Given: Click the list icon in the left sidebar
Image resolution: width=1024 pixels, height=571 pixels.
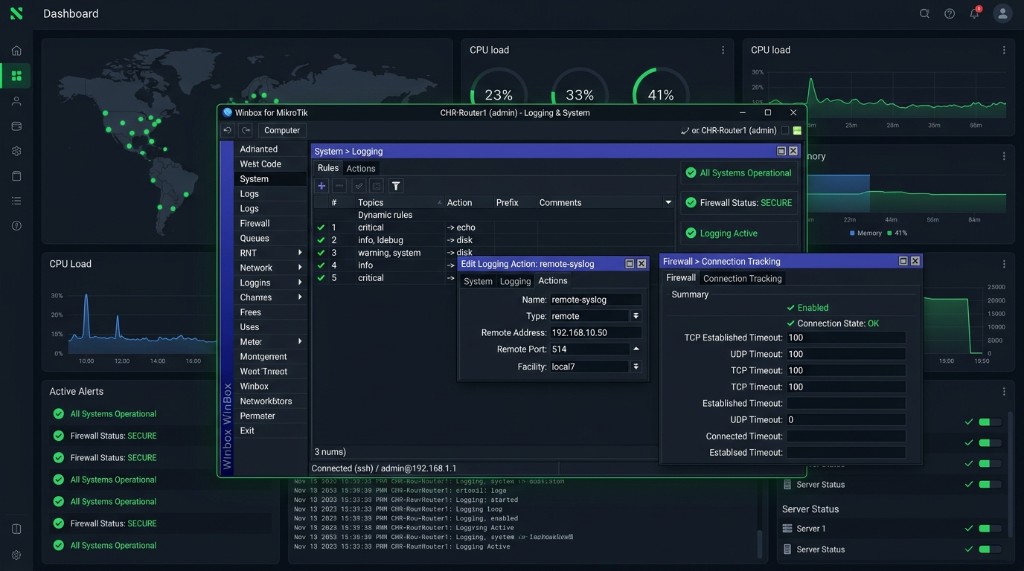Looking at the screenshot, I should (x=16, y=201).
